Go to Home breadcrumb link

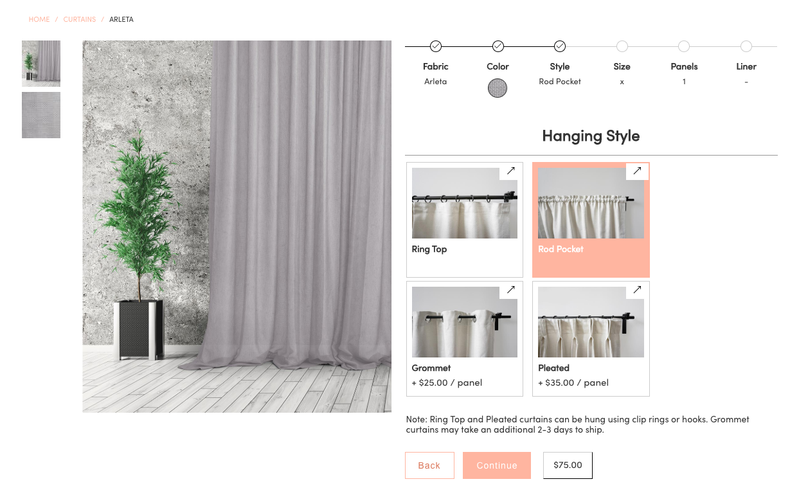[x=39, y=19]
